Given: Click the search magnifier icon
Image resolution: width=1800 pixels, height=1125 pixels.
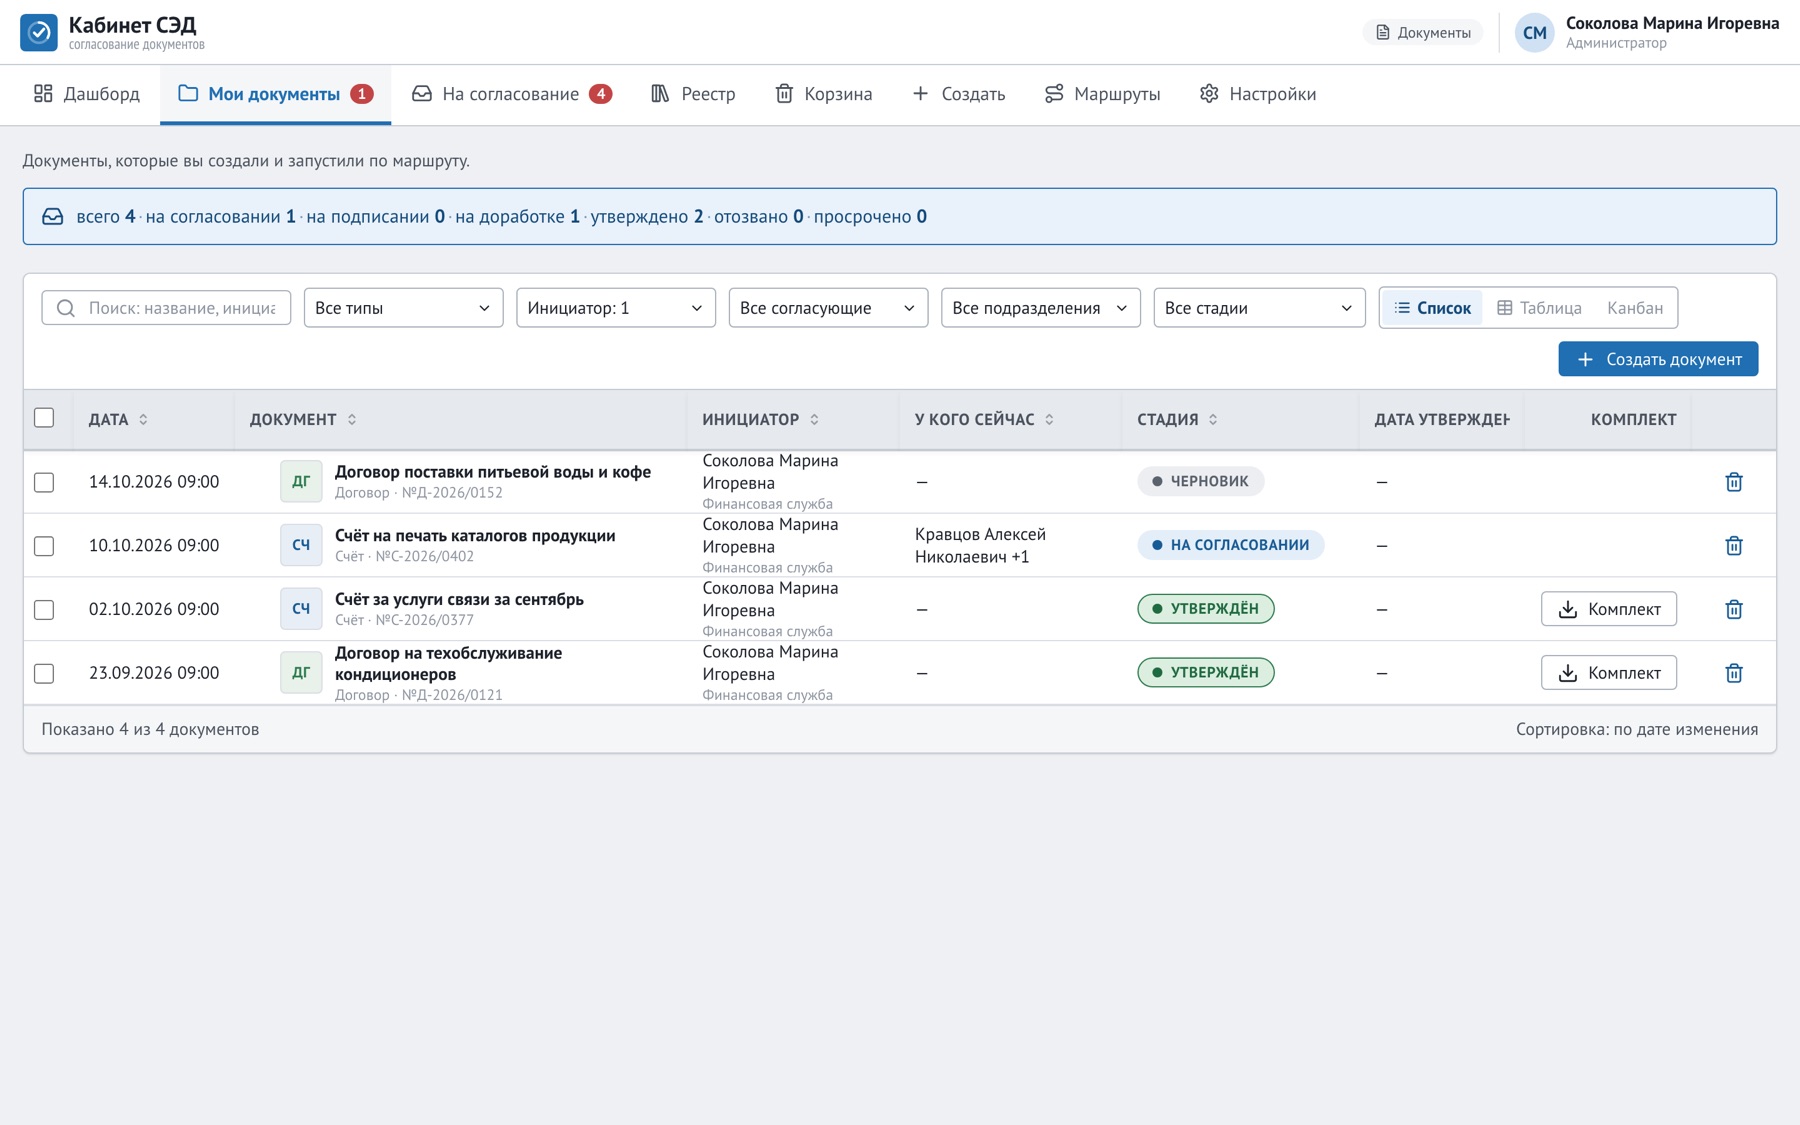Looking at the screenshot, I should click(x=66, y=308).
